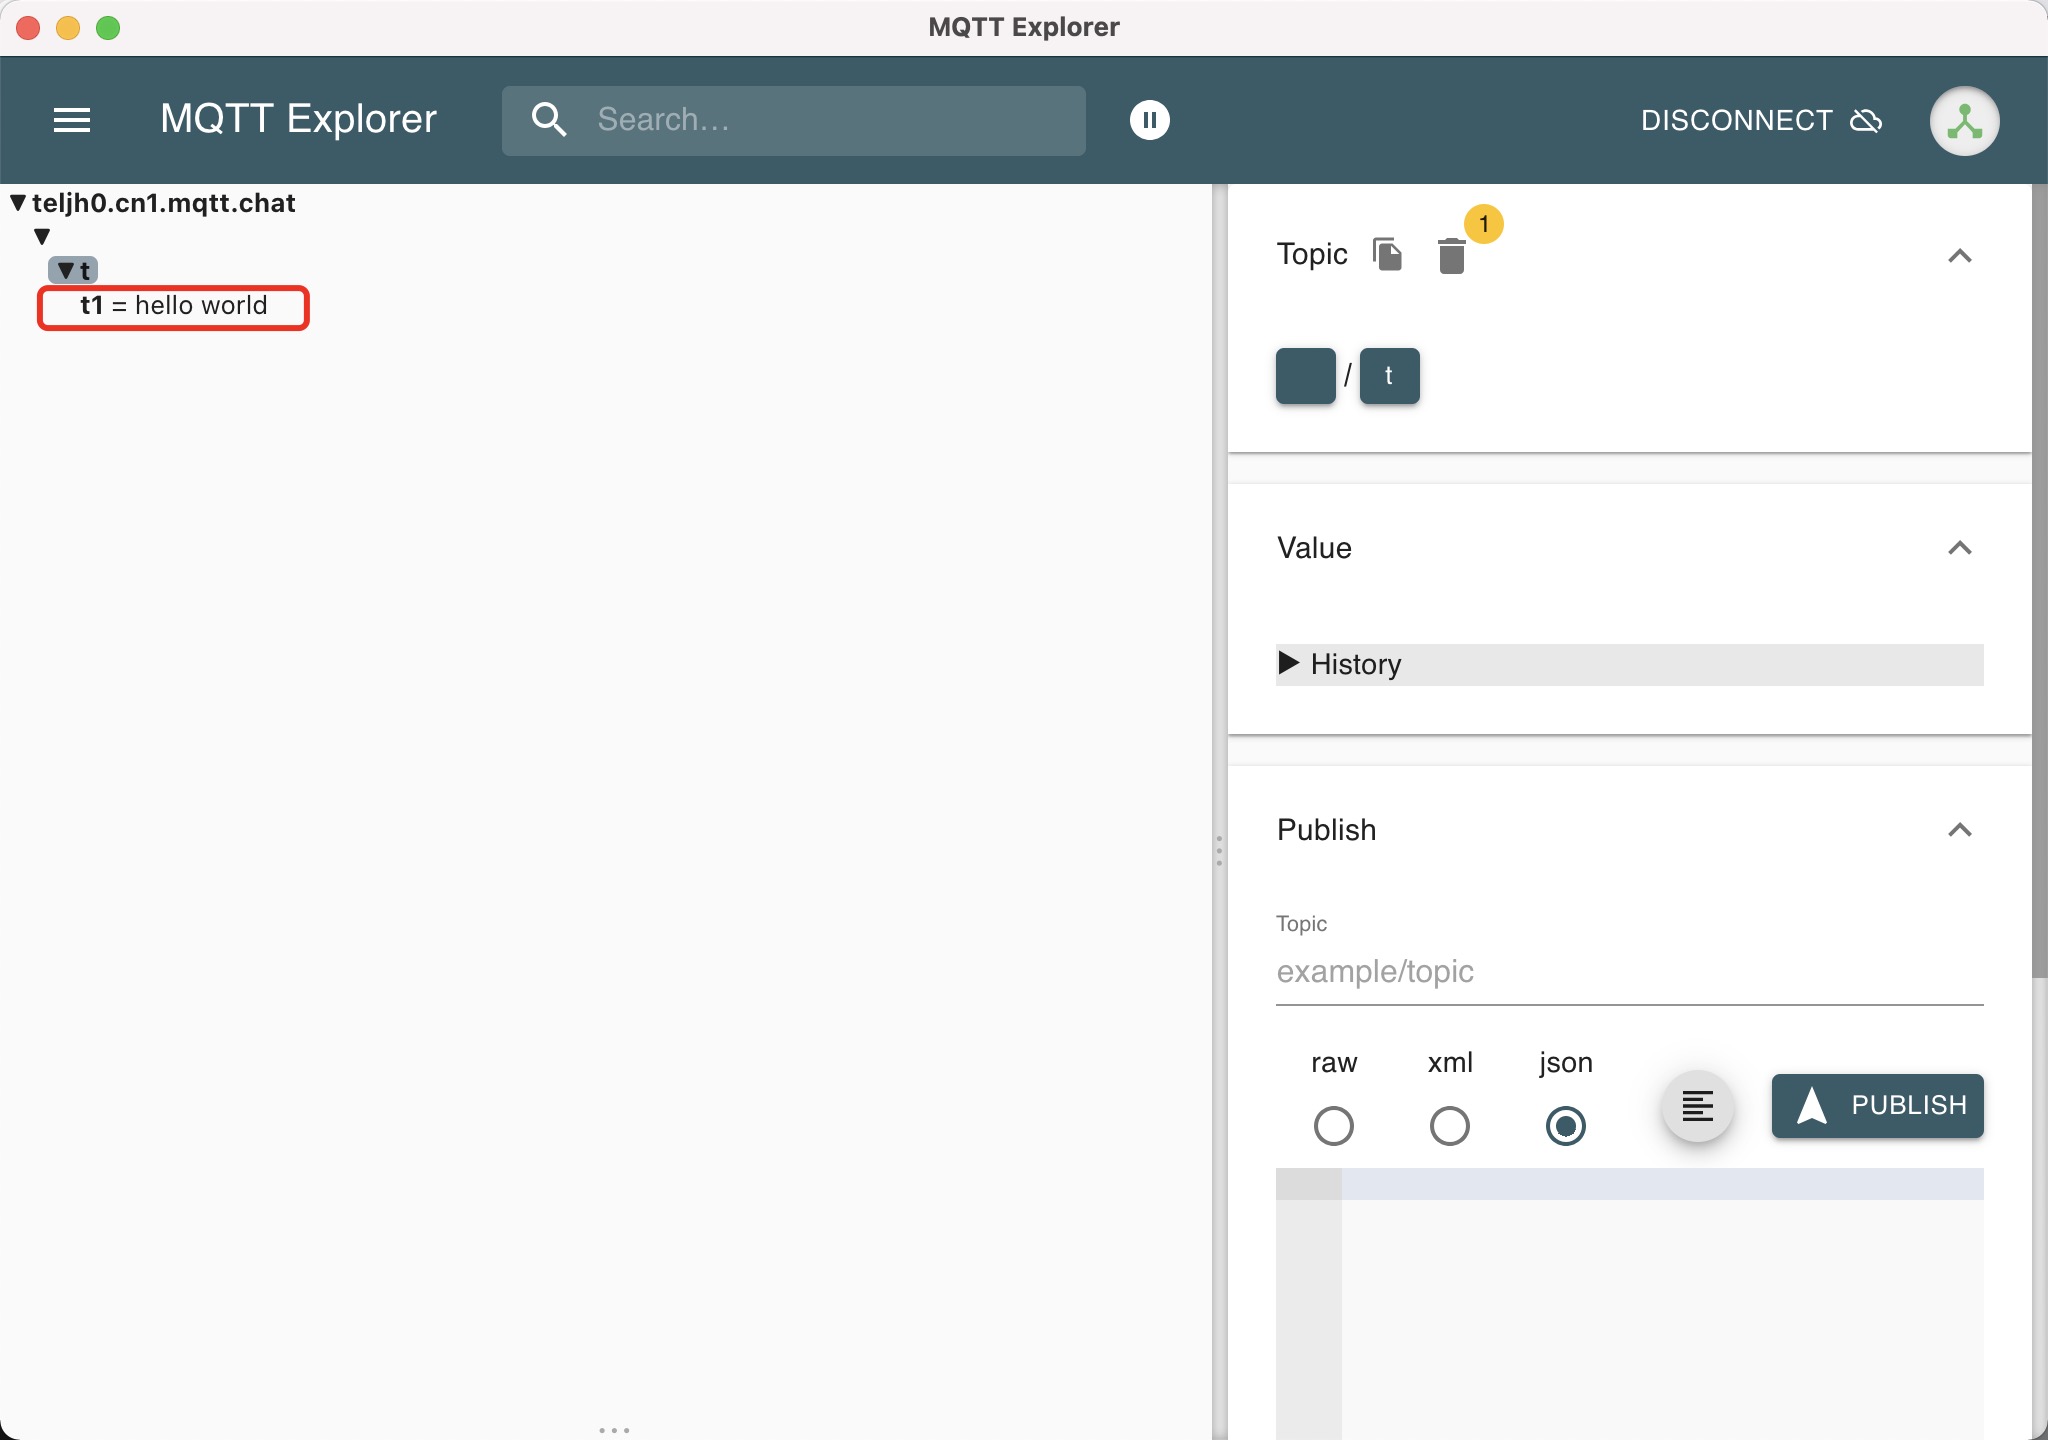This screenshot has height=1440, width=2048.
Task: Click the disconnect cloud icon
Action: 1866,121
